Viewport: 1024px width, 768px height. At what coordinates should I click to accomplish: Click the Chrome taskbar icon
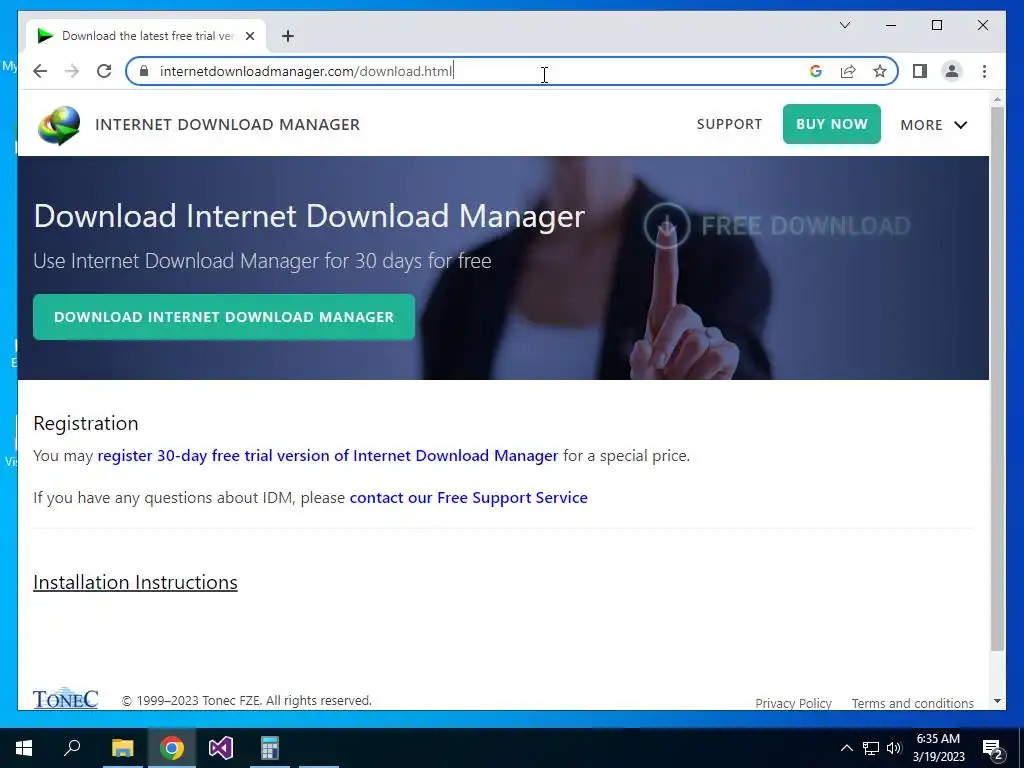(171, 748)
